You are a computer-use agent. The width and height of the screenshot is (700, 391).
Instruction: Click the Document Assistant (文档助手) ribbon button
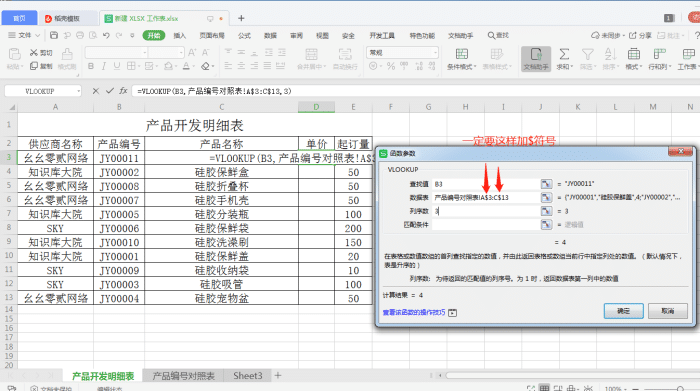pos(536,58)
